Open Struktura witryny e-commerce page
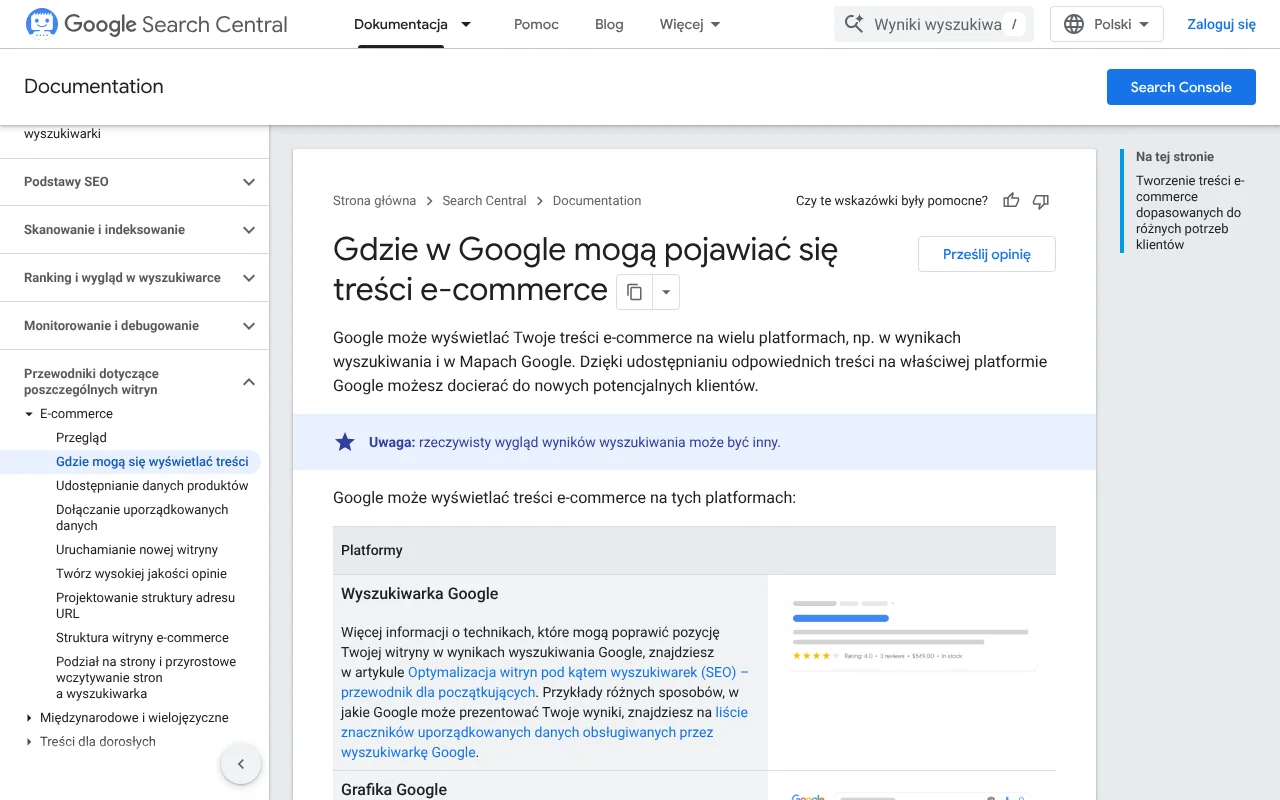 pyautogui.click(x=142, y=638)
